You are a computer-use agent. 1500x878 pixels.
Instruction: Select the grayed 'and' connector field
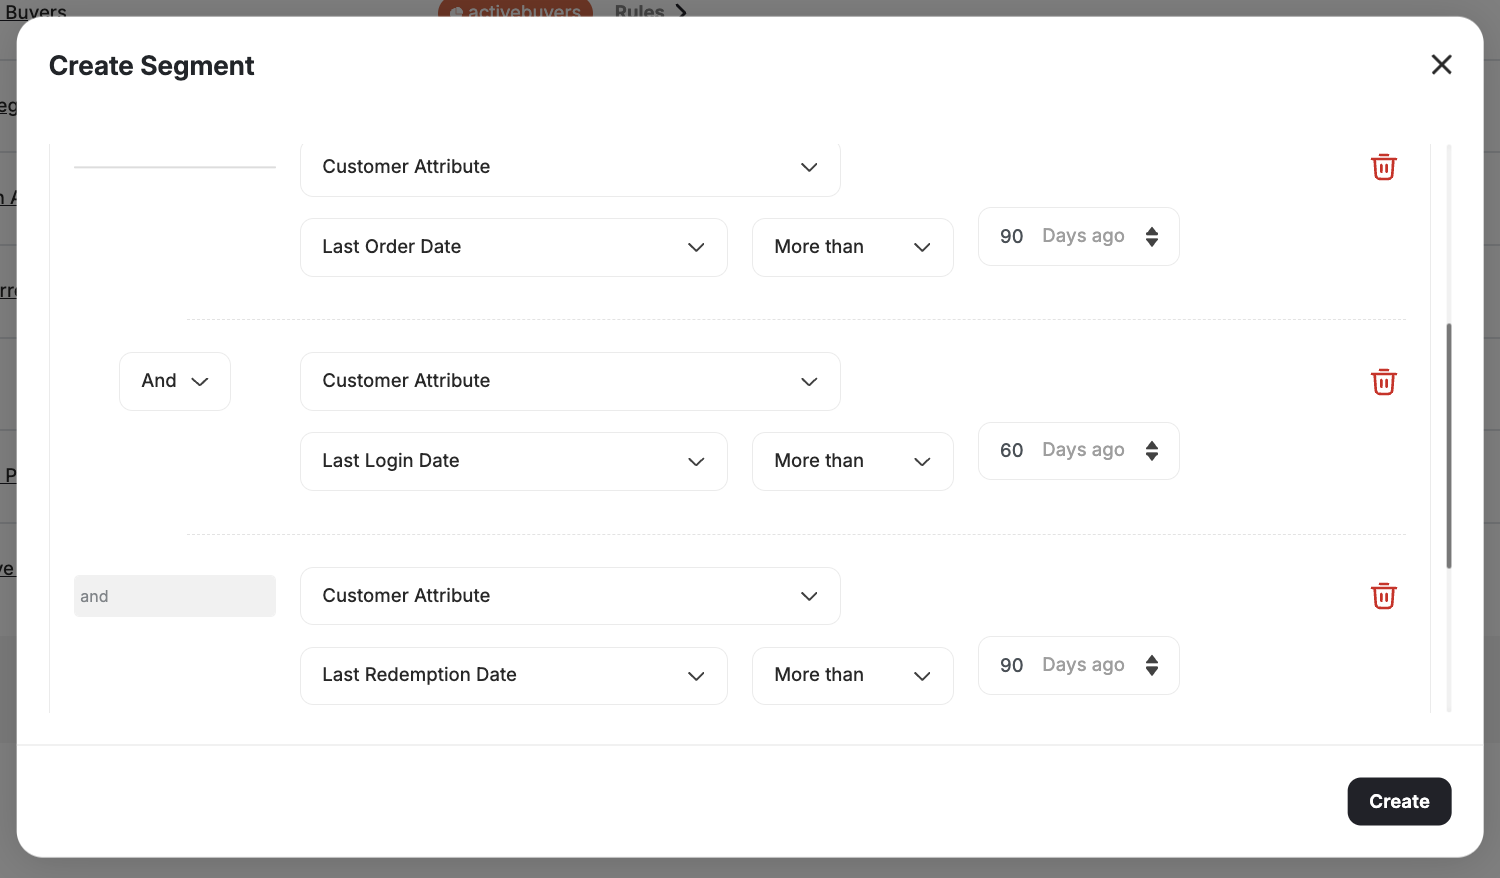[174, 595]
